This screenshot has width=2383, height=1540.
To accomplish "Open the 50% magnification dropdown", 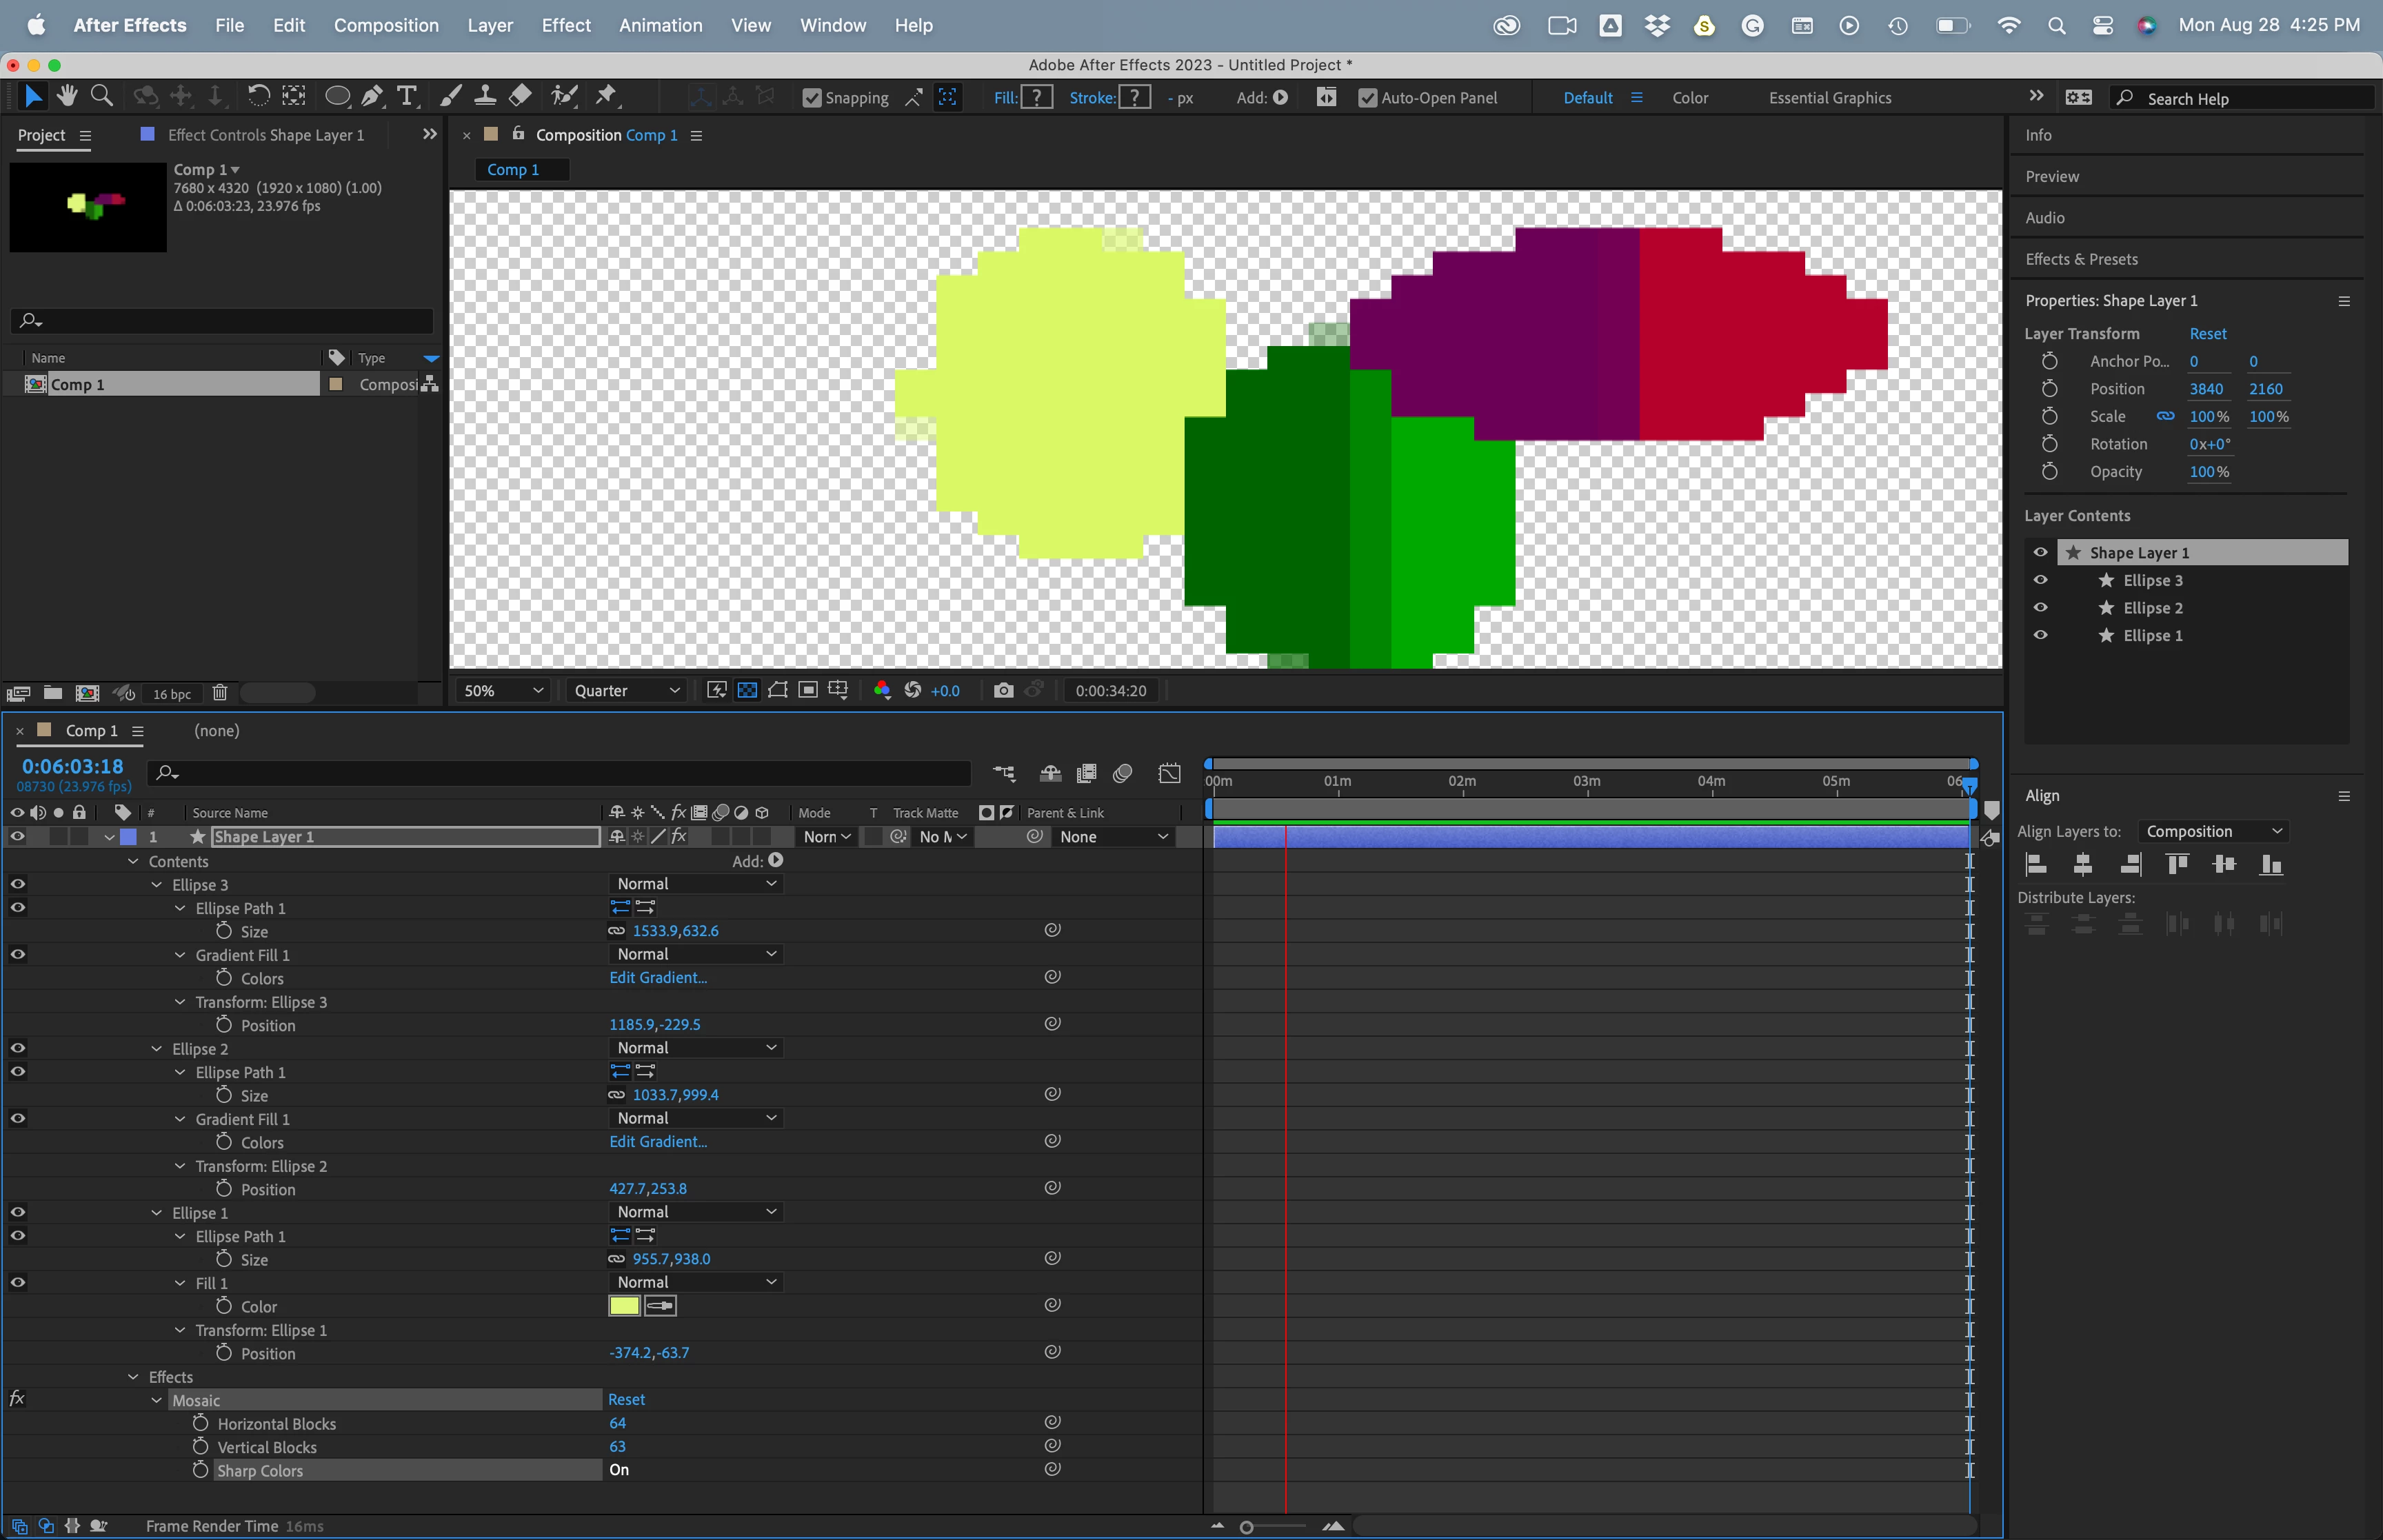I will (x=504, y=690).
